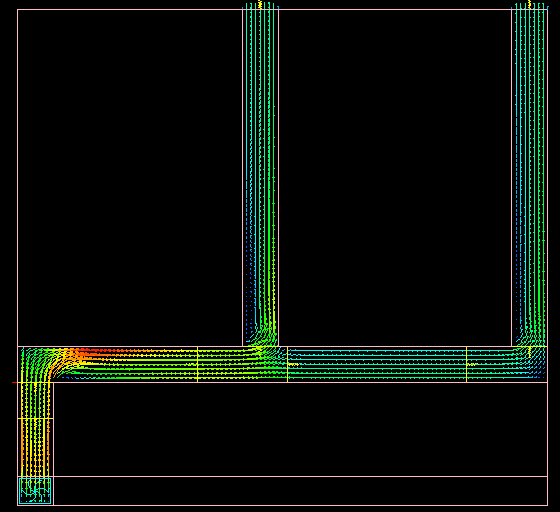Select yellow zigzag marker atop right vertical duct

tap(529, 5)
